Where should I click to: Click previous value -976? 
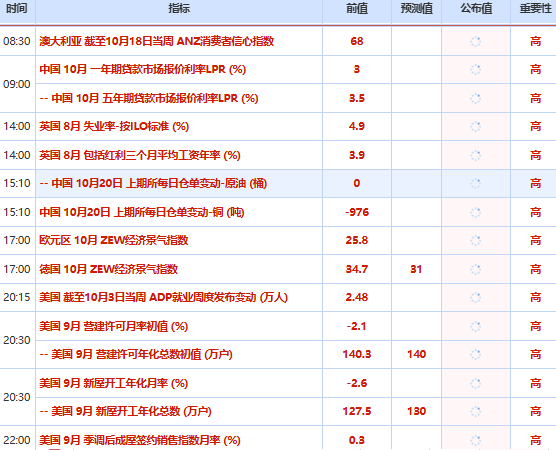coord(357,212)
